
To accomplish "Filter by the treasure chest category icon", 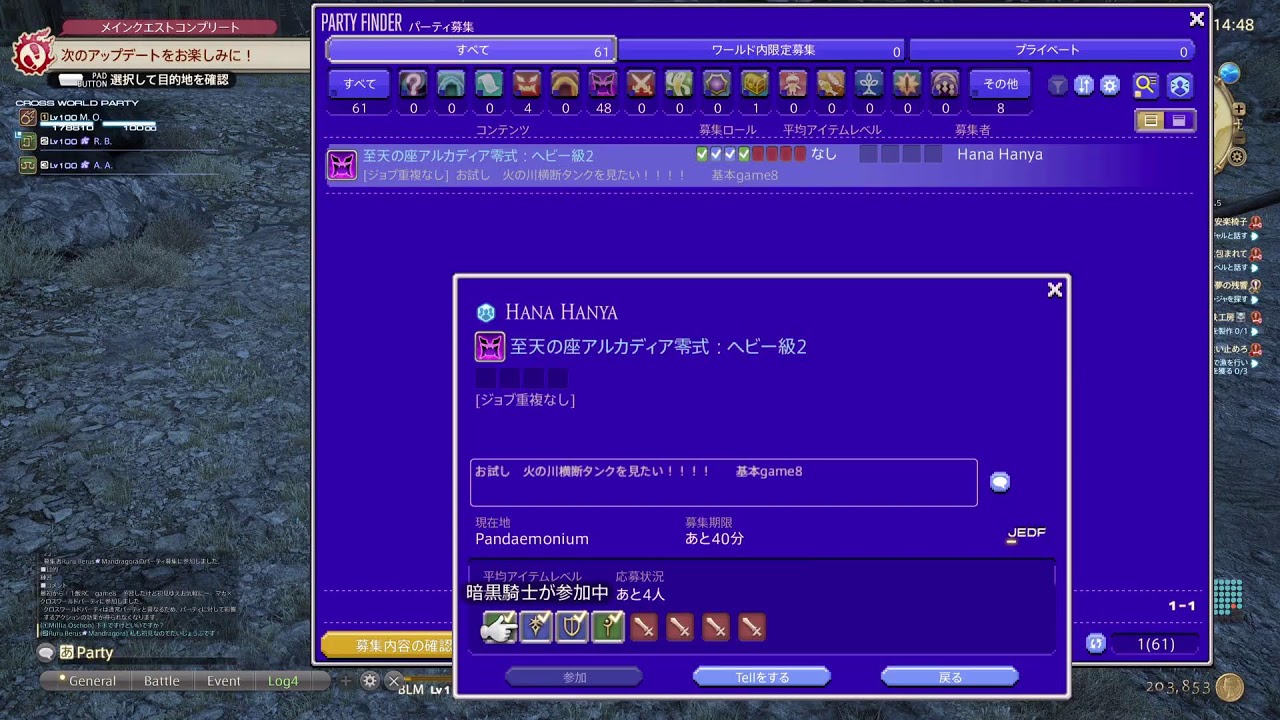I will tap(755, 84).
